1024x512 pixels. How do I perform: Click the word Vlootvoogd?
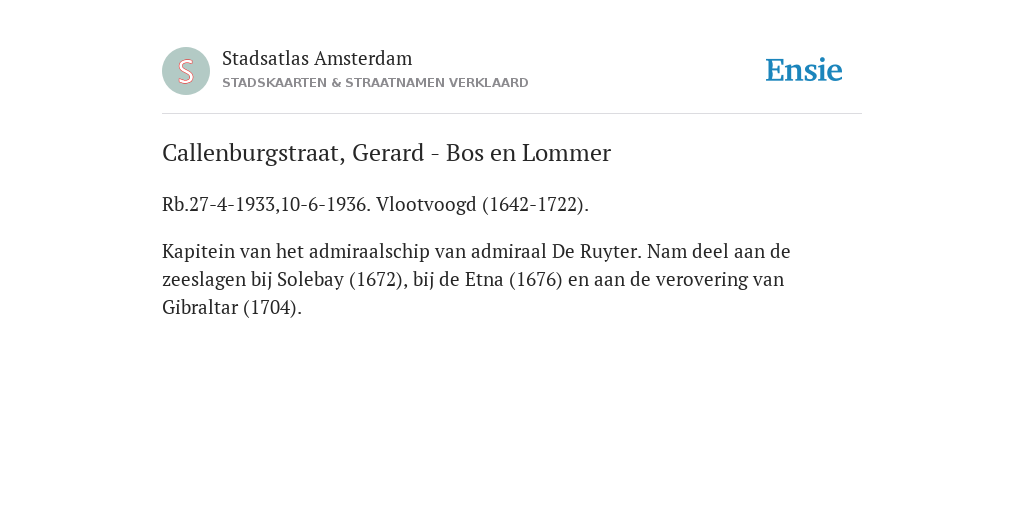(x=426, y=205)
